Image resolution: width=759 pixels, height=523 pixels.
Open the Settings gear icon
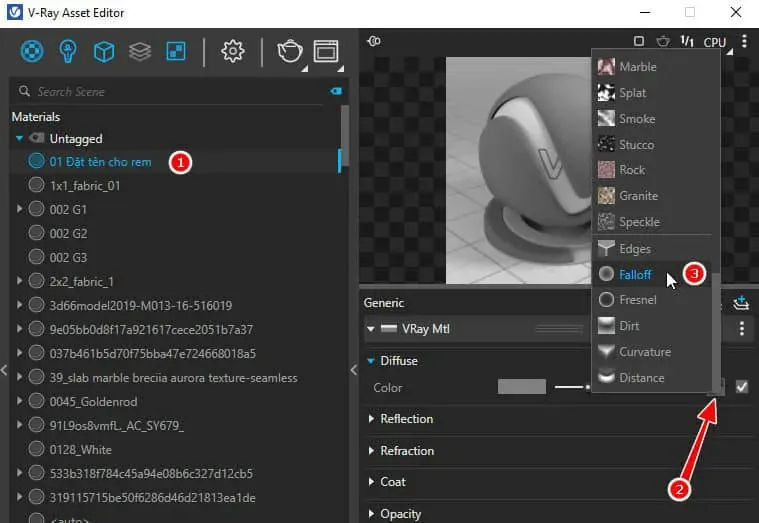pos(233,51)
